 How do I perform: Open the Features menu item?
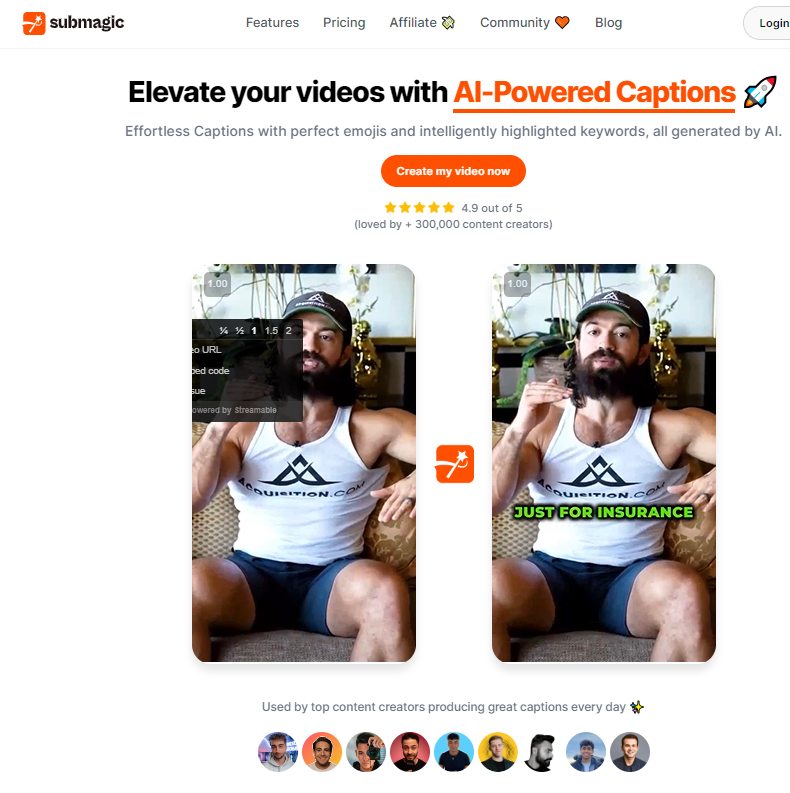tap(272, 23)
